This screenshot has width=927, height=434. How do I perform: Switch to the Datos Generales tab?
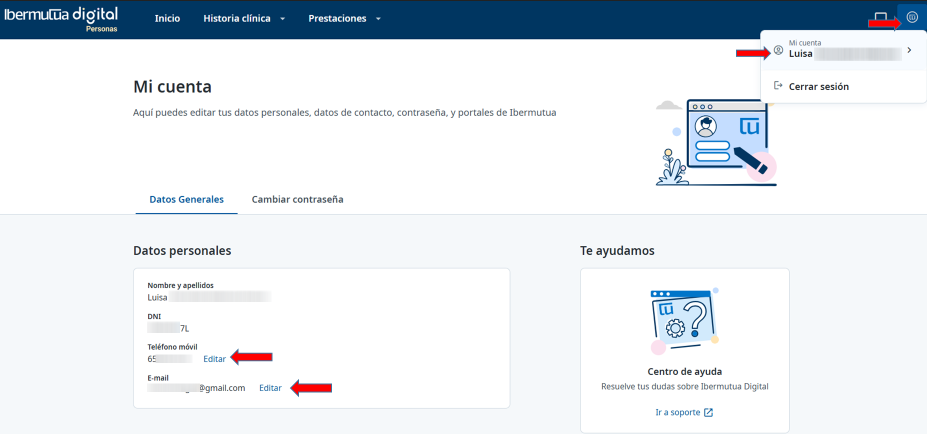(x=186, y=200)
